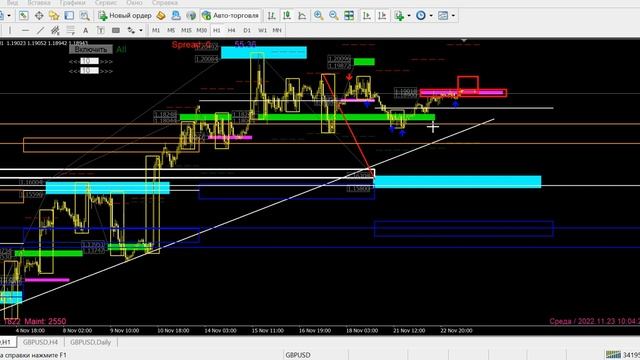
Task: Switch chart to line chart mode
Action: pos(302,16)
